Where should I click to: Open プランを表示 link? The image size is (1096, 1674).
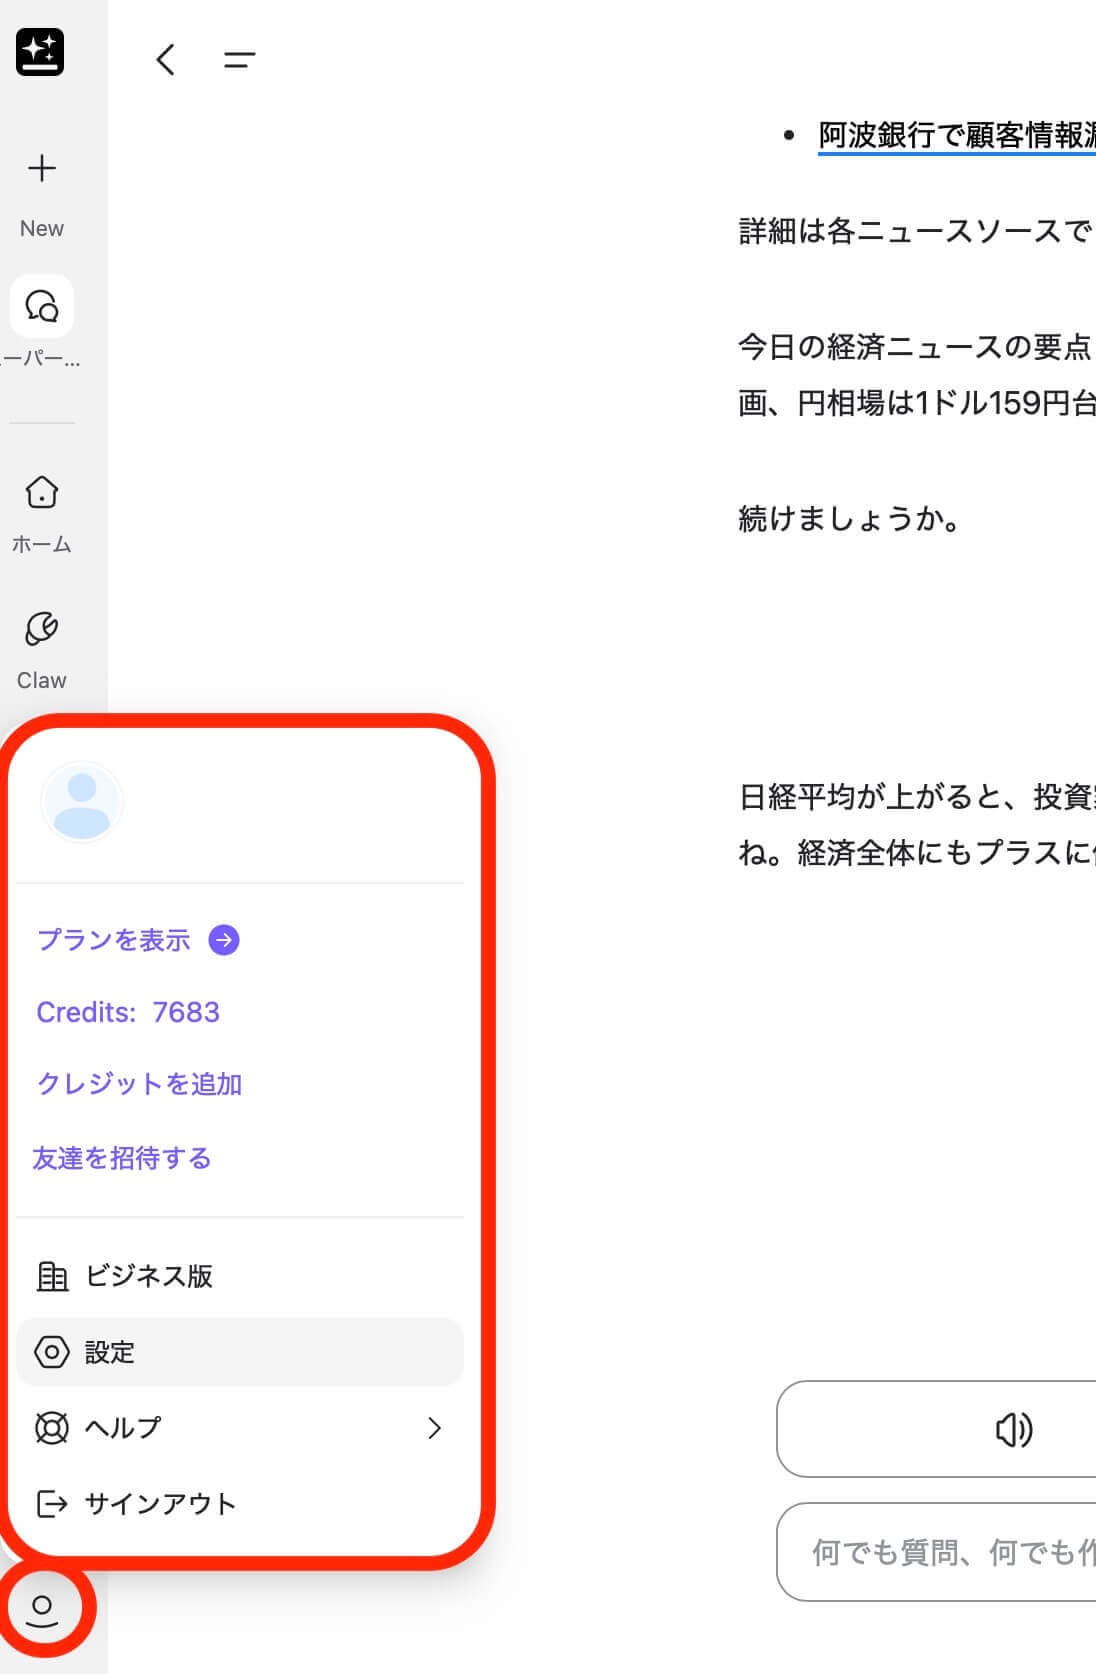[x=113, y=940]
